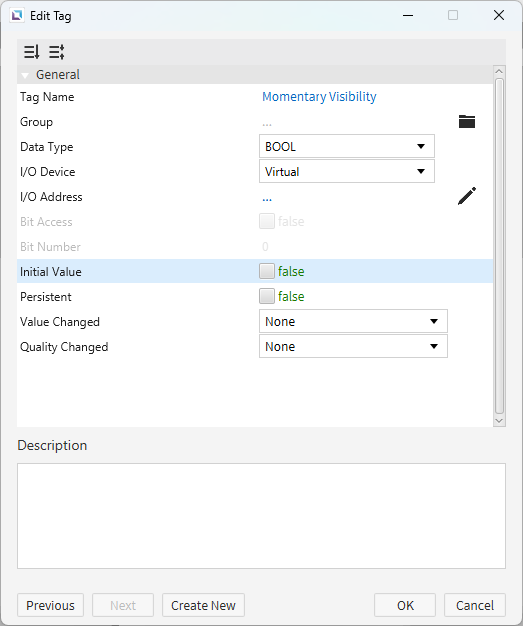Open the I/O Device Virtual dropdown

347,171
